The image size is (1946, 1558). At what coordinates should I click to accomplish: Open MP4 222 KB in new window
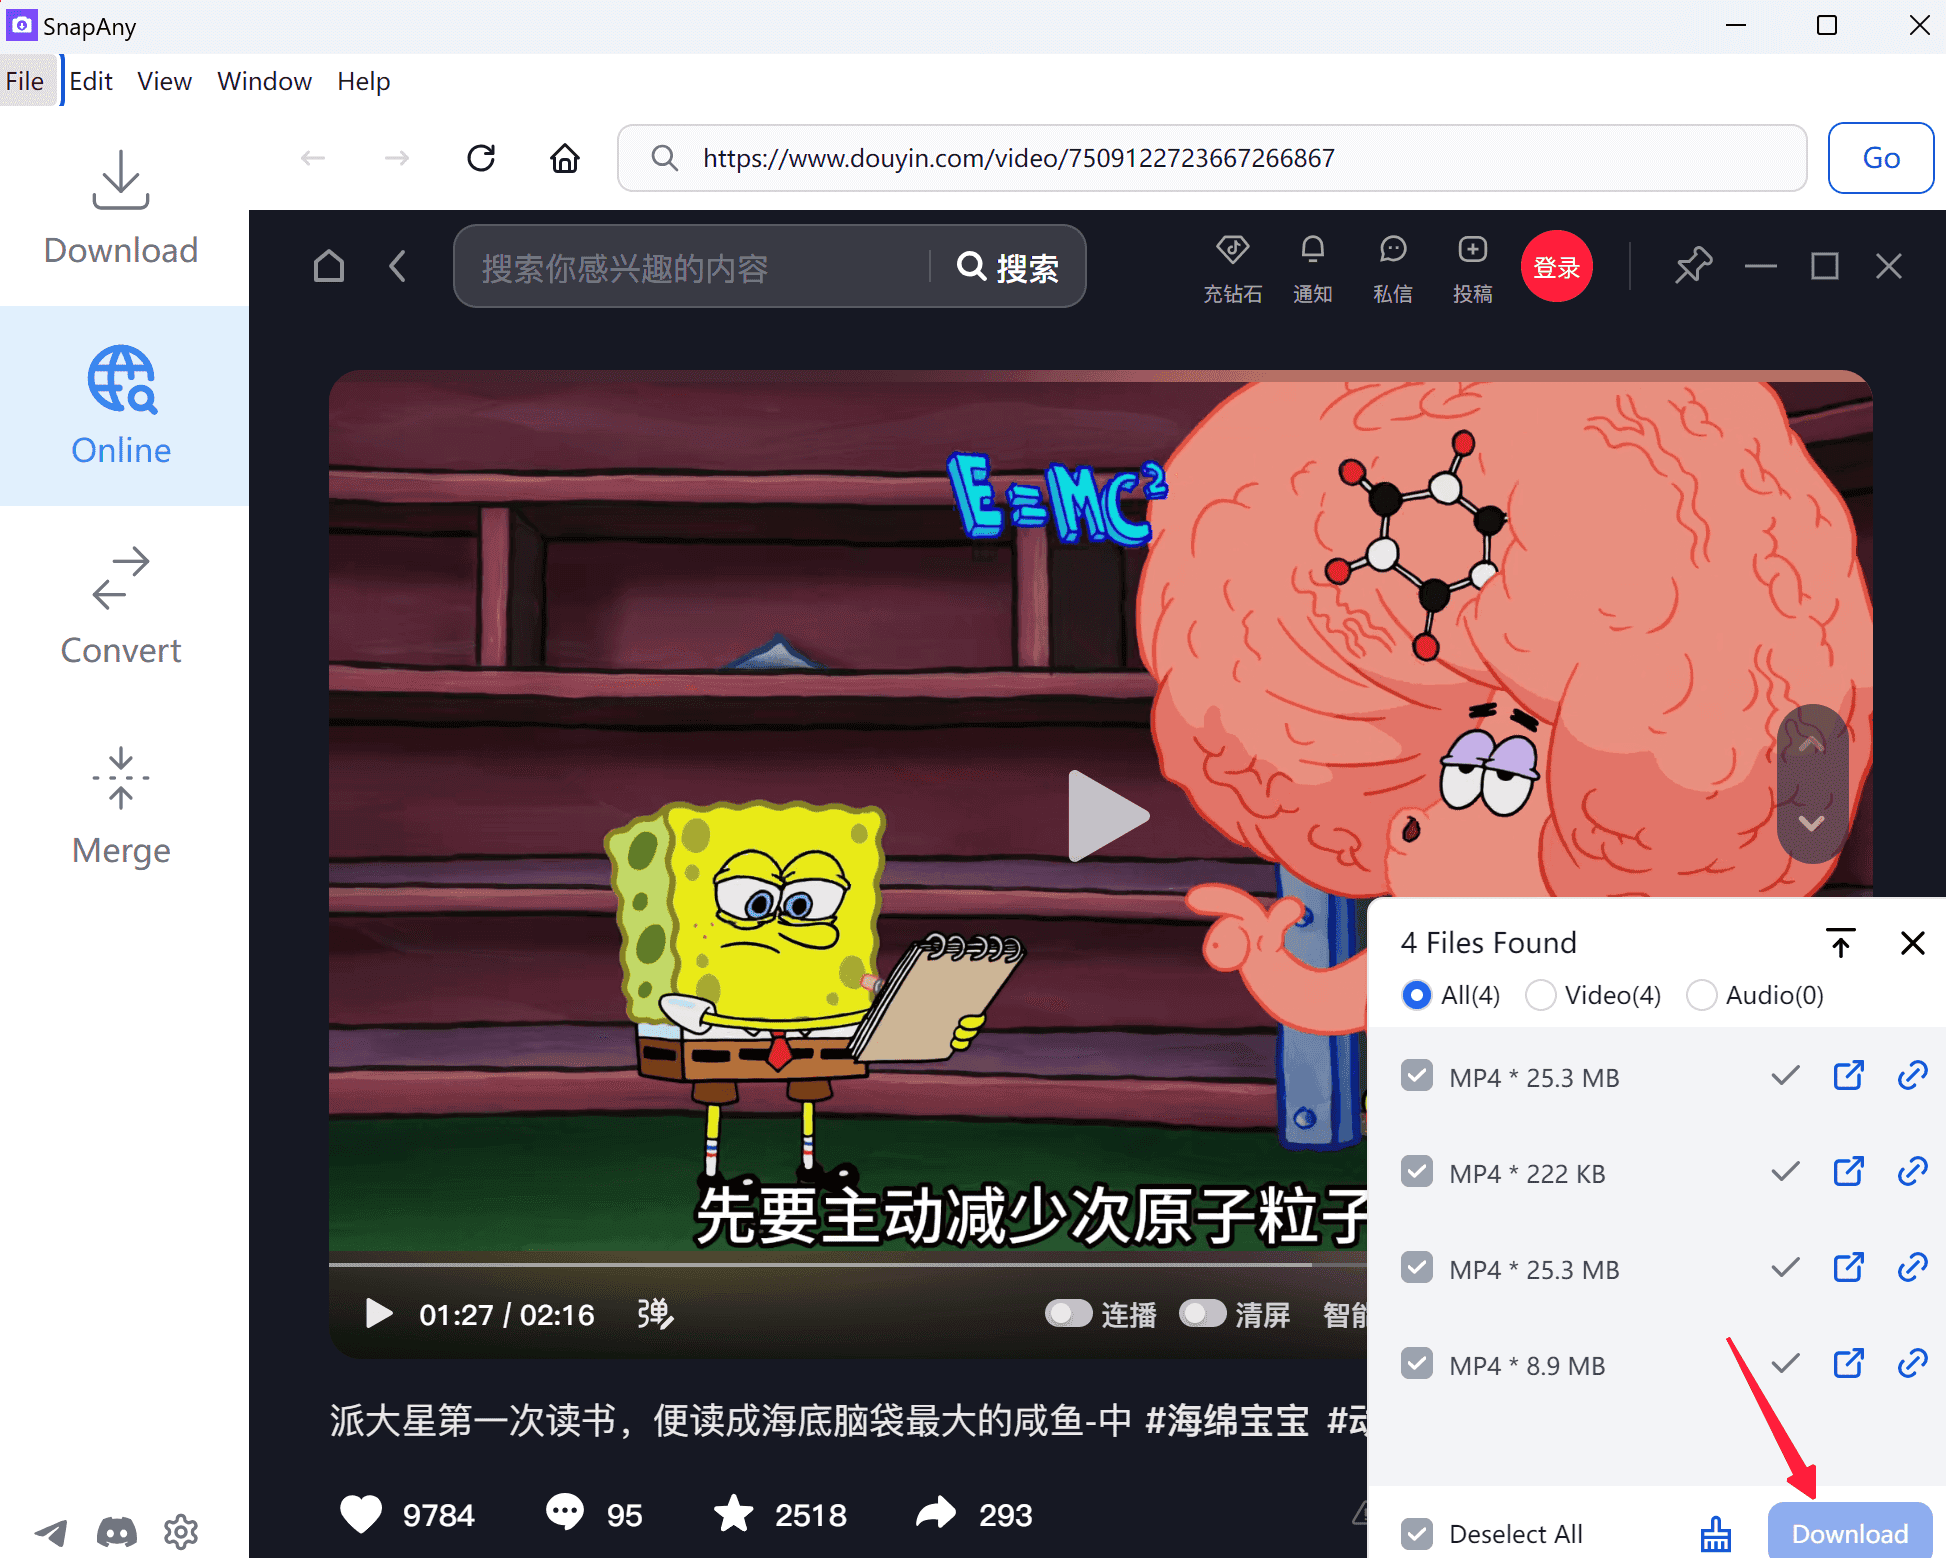(1848, 1172)
